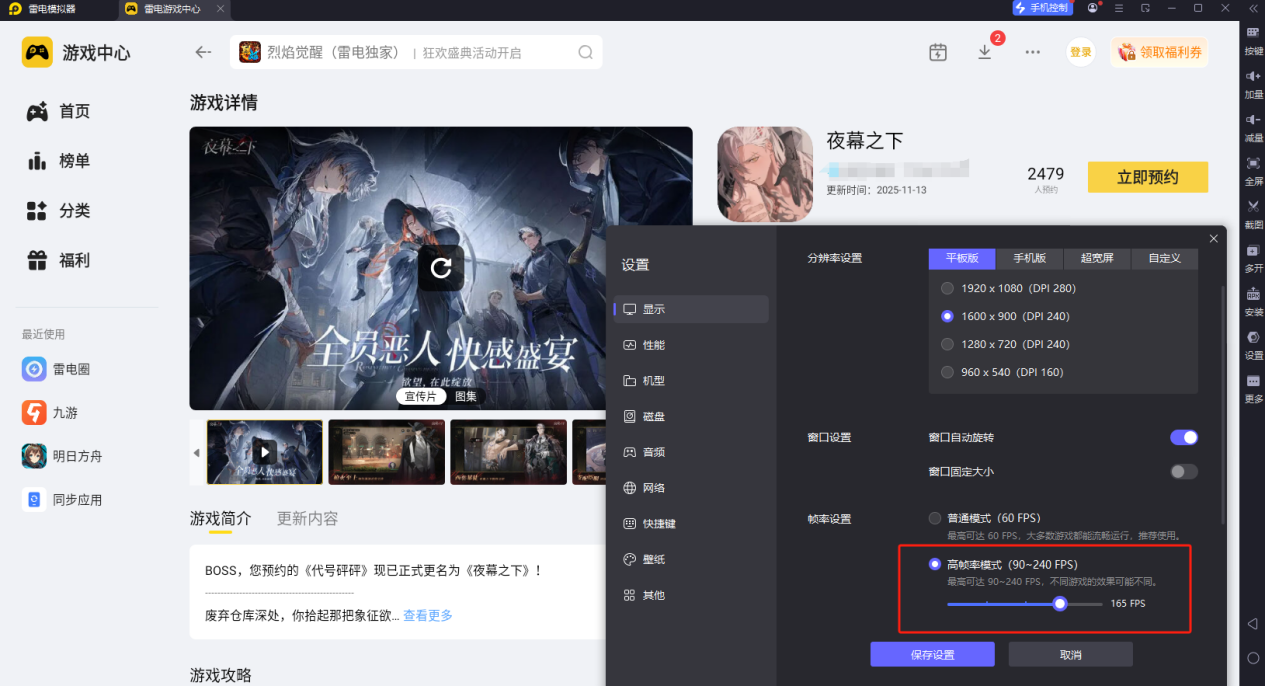The height and width of the screenshot is (686, 1265).
Task: Turn on 窗口固定大小 fixed window size
Action: click(1183, 471)
